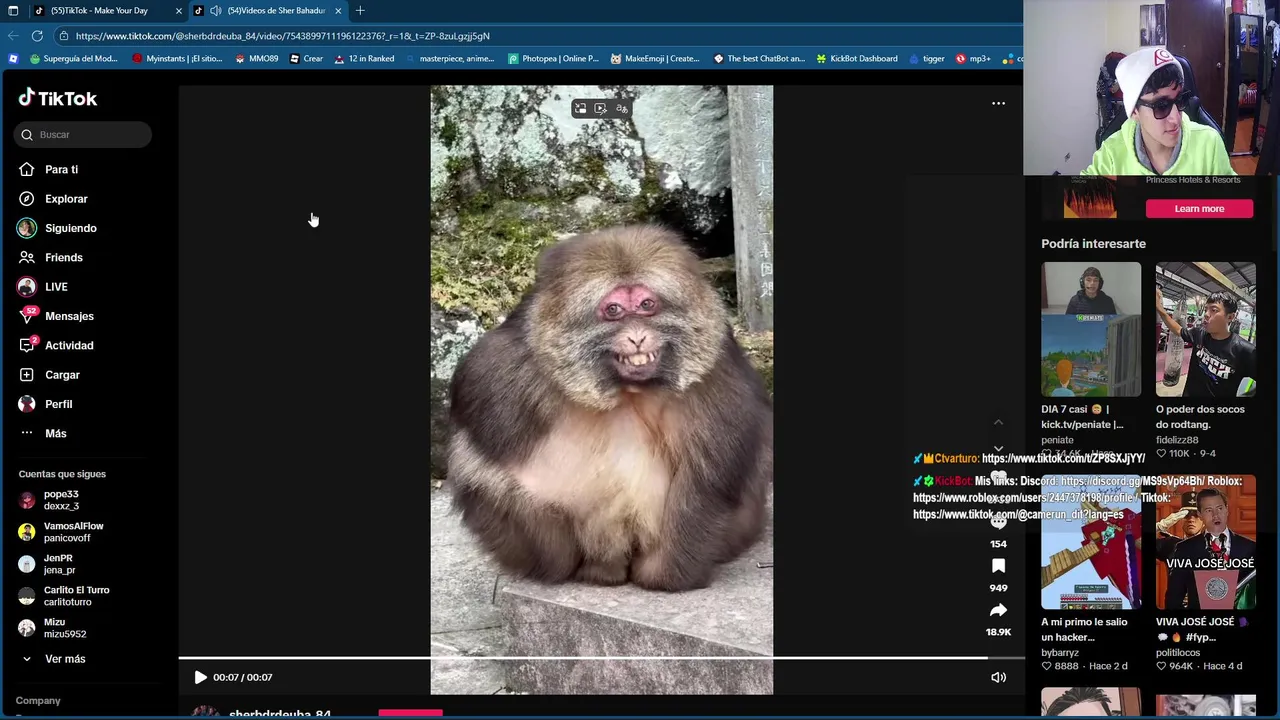Screen dimensions: 1280x720
Task: Go back in browser
Action: coord(13,36)
